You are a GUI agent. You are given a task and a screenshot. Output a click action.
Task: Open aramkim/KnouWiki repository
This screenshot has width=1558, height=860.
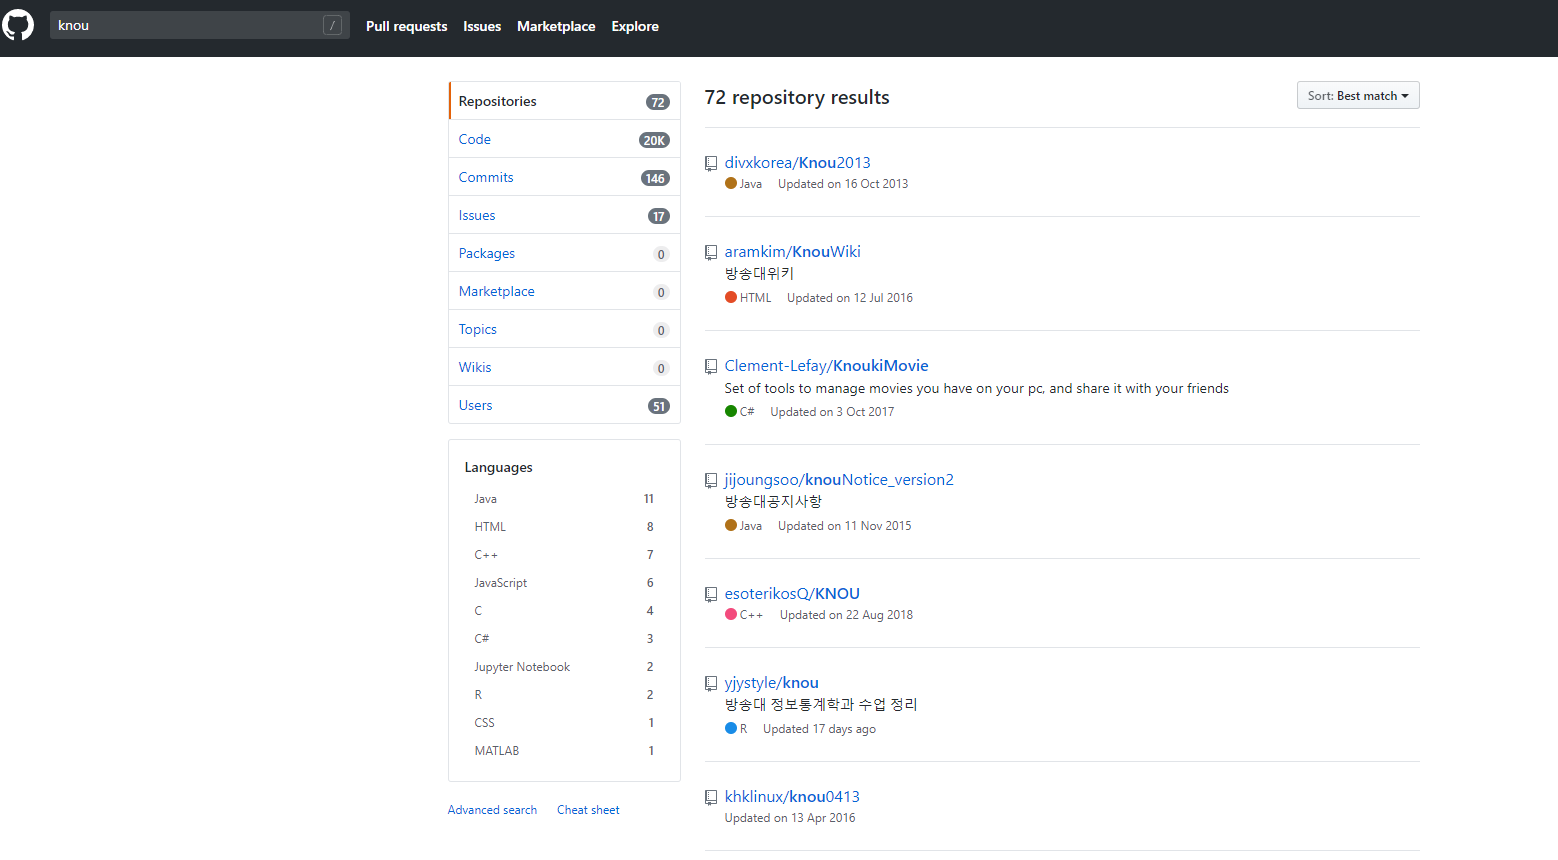[792, 252]
